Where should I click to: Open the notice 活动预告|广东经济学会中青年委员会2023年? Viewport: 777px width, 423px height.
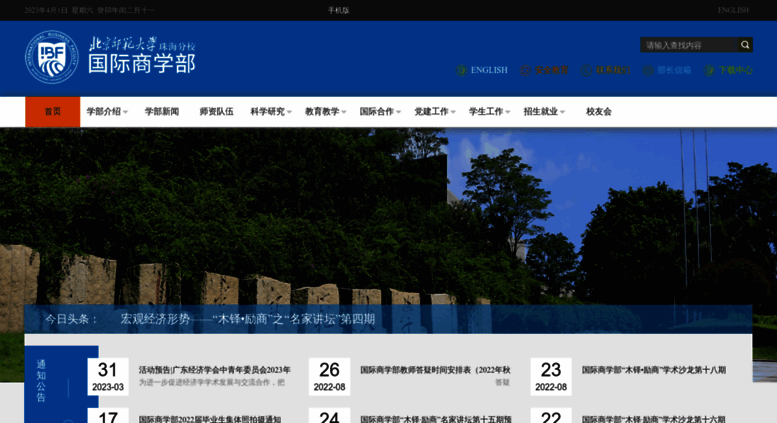coord(215,370)
